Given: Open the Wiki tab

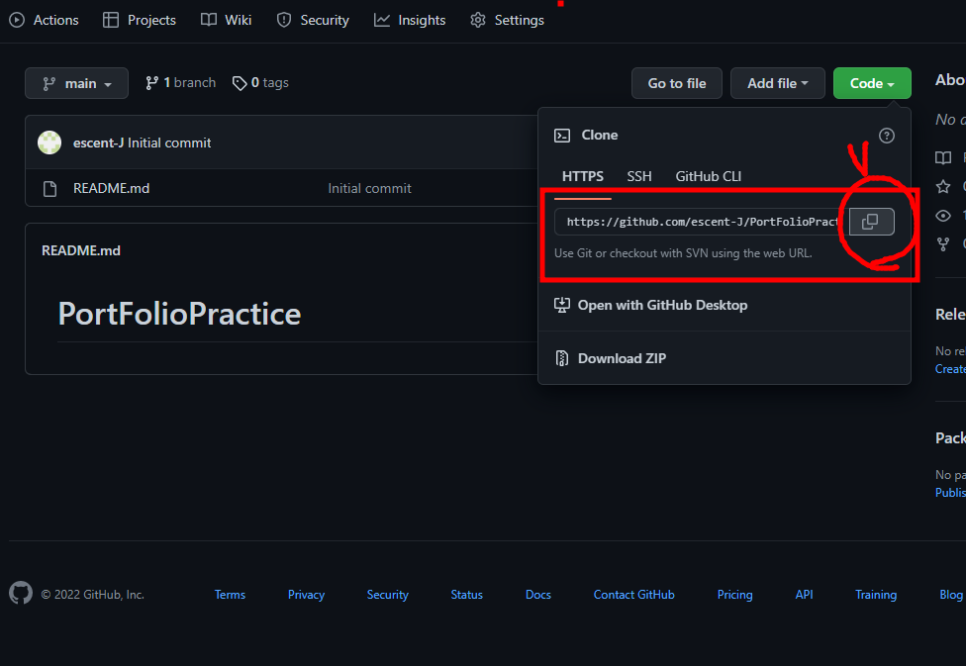Looking at the screenshot, I should click(226, 20).
